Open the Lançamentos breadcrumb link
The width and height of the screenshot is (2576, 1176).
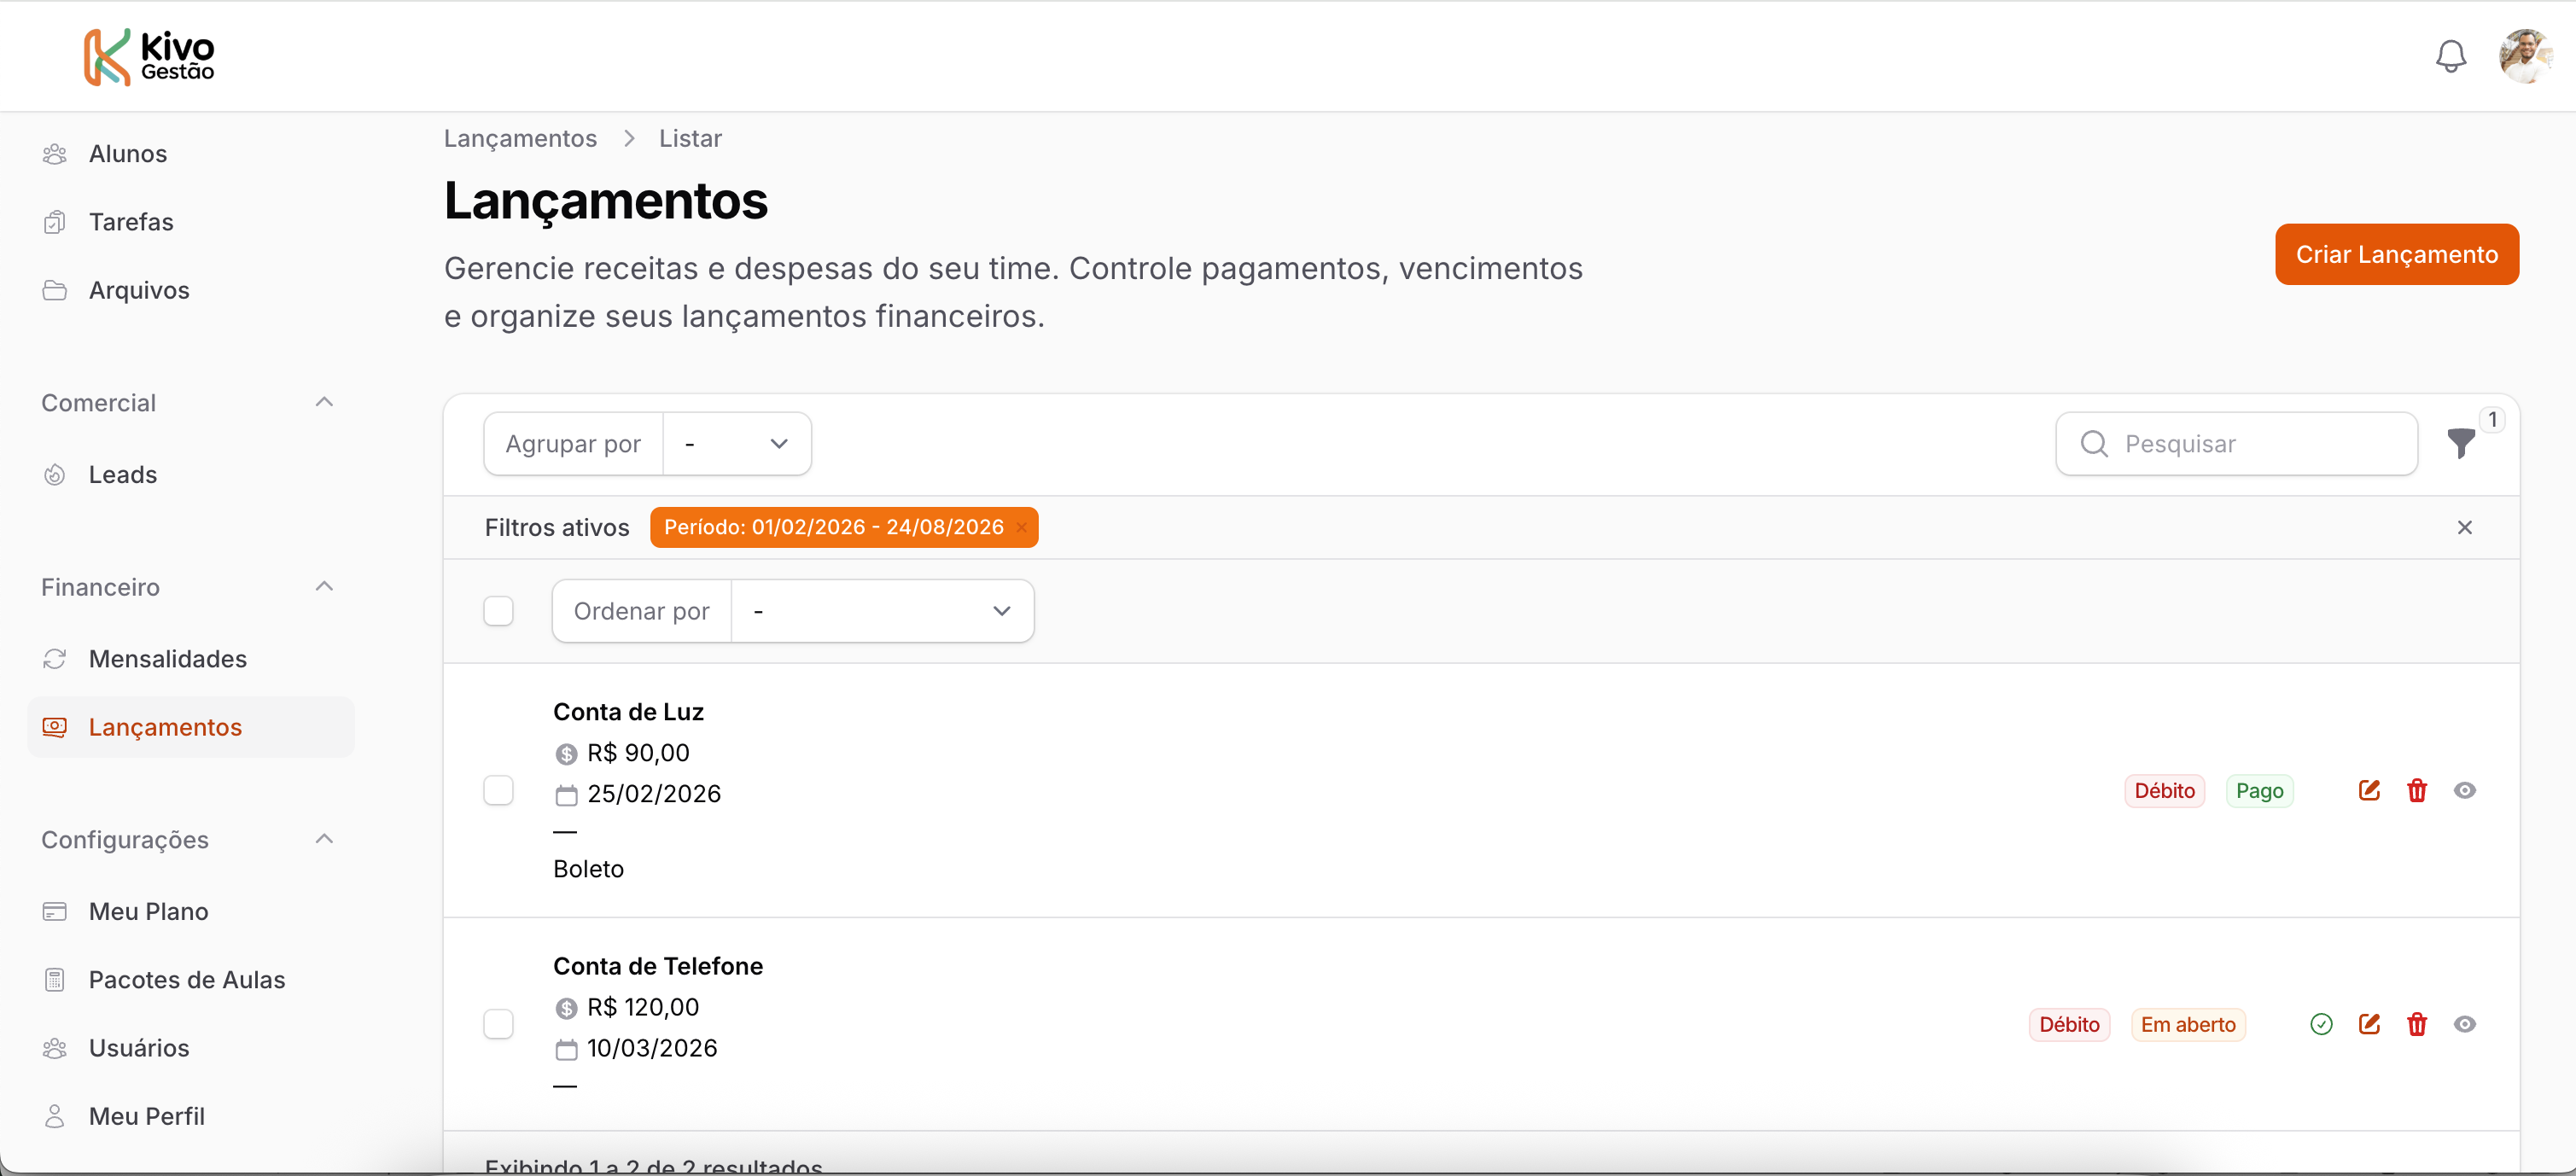[x=519, y=138]
